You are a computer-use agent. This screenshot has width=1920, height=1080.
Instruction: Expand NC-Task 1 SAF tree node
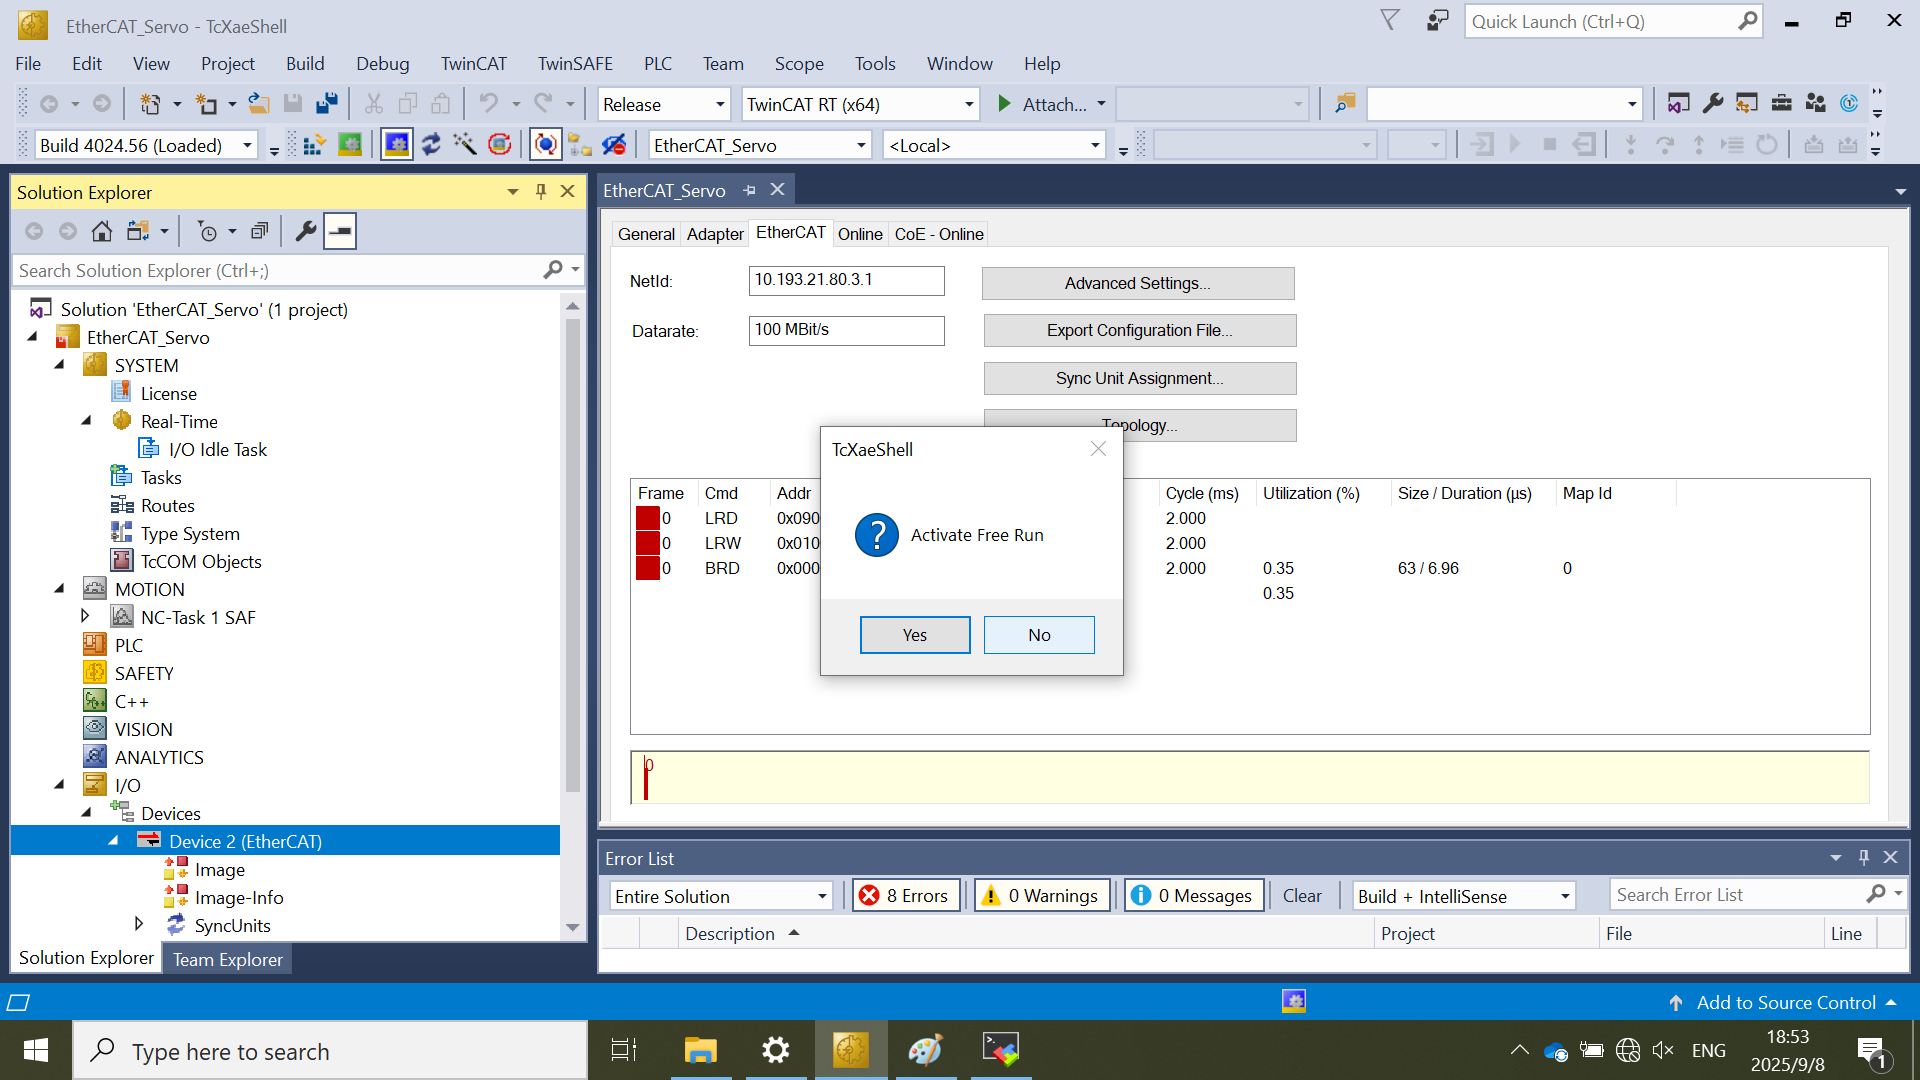(x=85, y=617)
